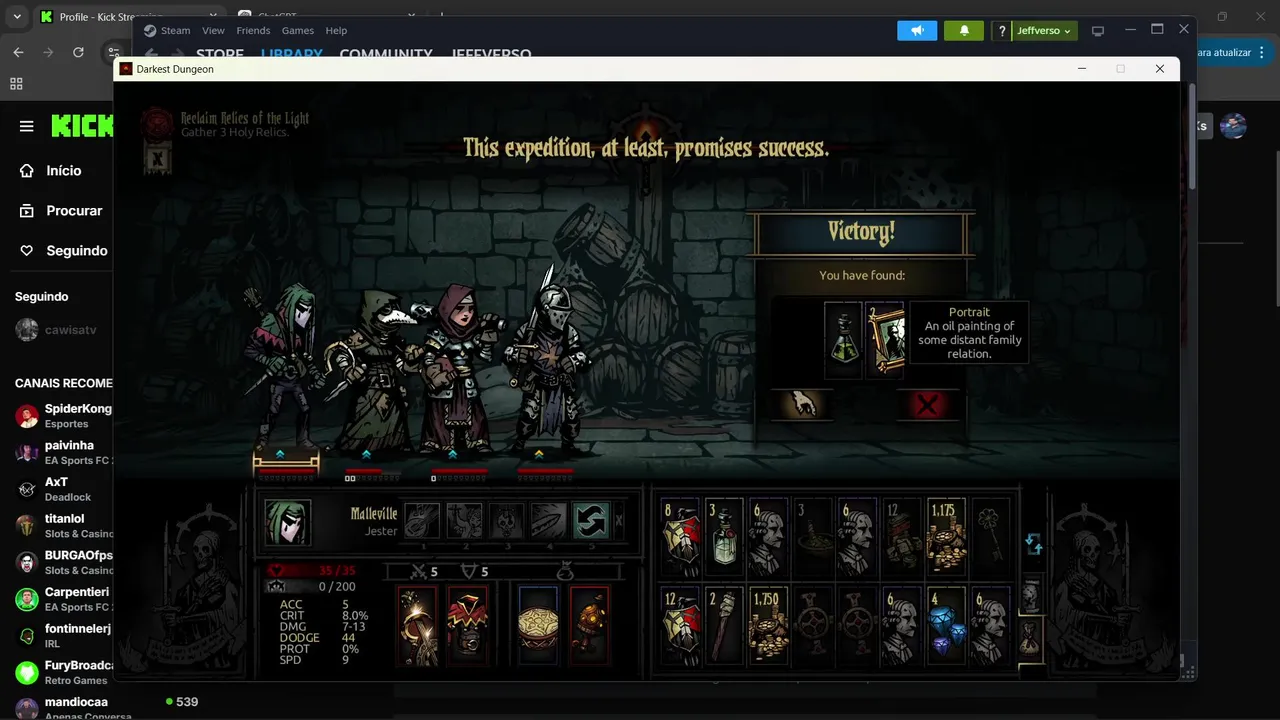This screenshot has height=720, width=1280.
Task: Click the Steam question mark button
Action: 1001,31
